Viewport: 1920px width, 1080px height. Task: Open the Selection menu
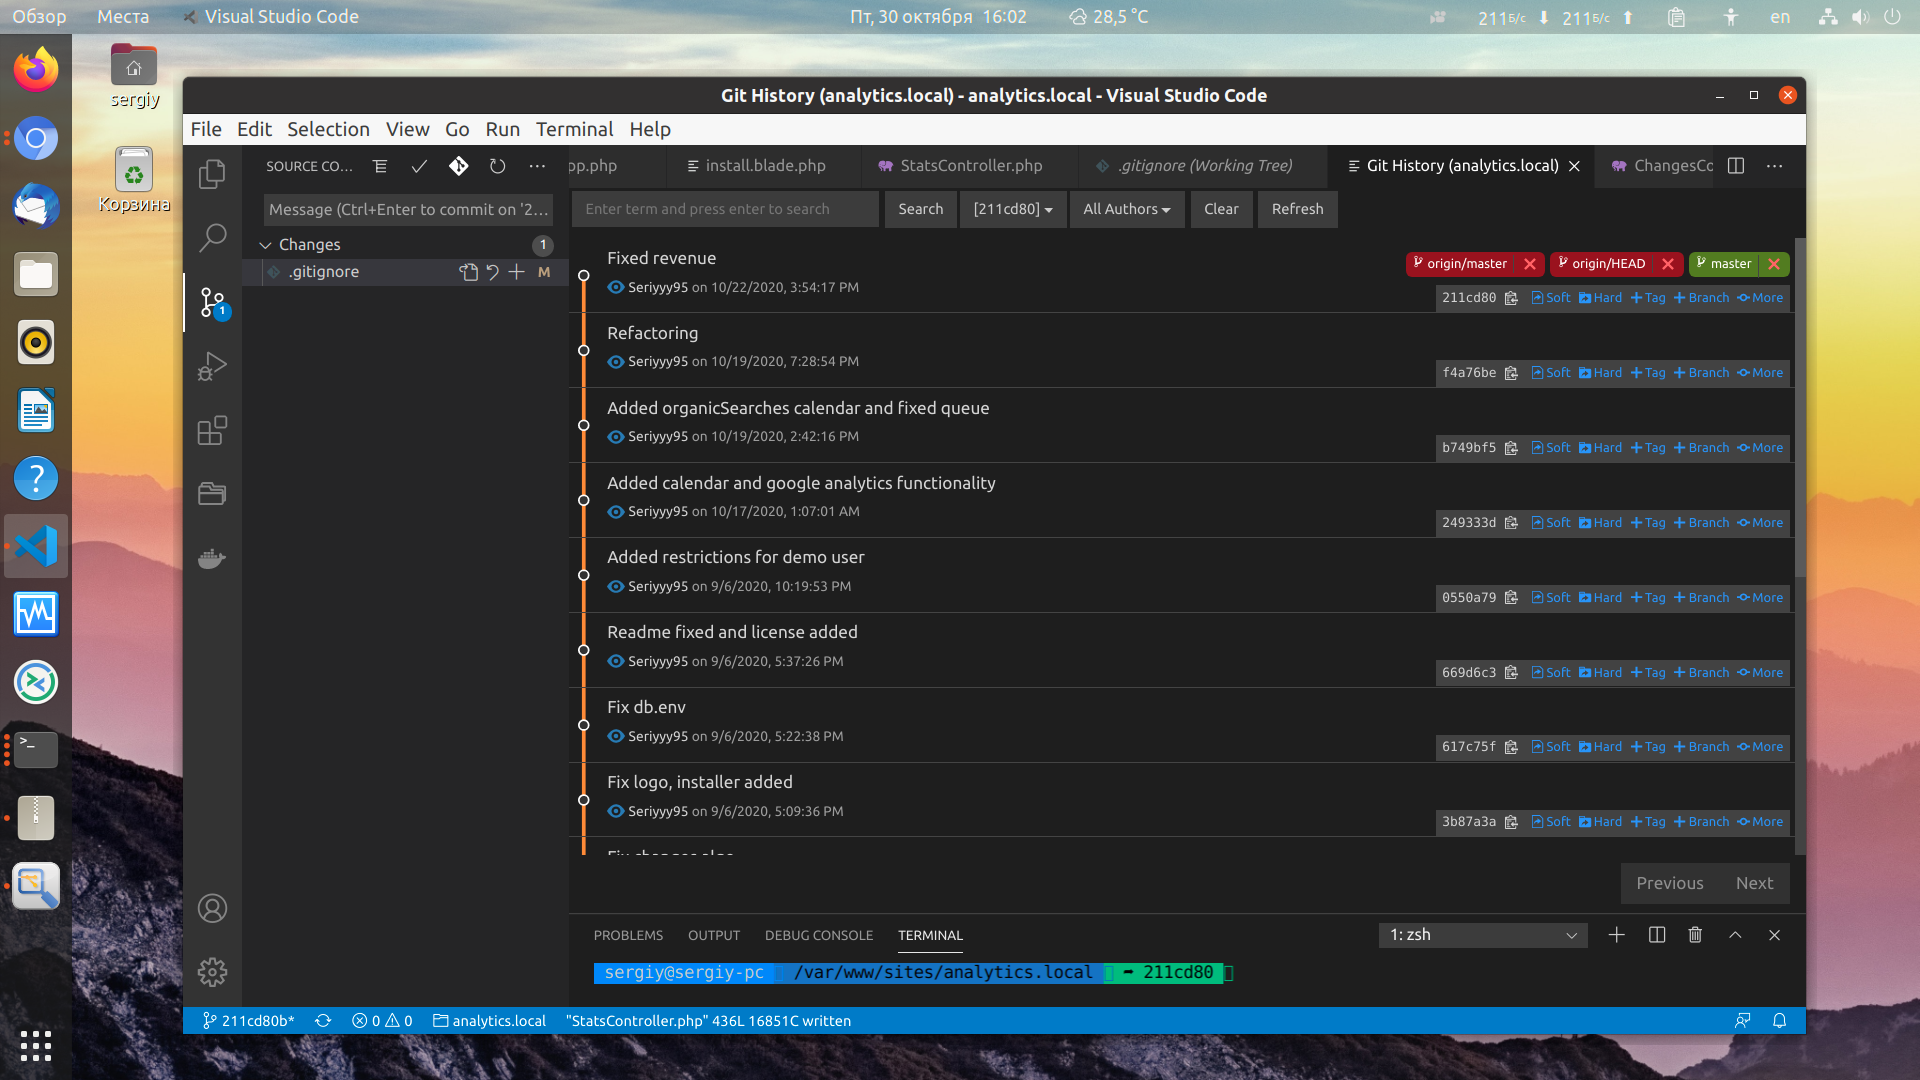(x=328, y=129)
